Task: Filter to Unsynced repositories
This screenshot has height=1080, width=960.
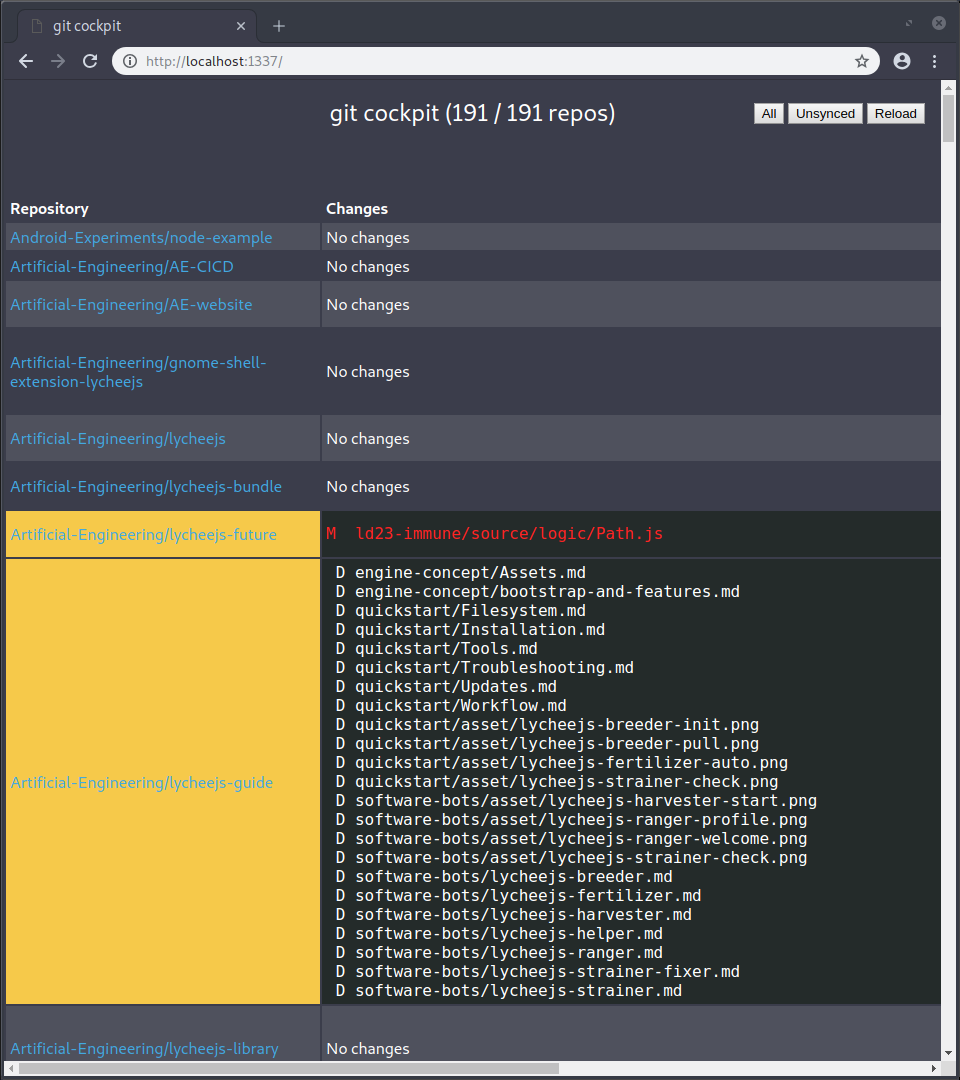Action: click(x=825, y=114)
